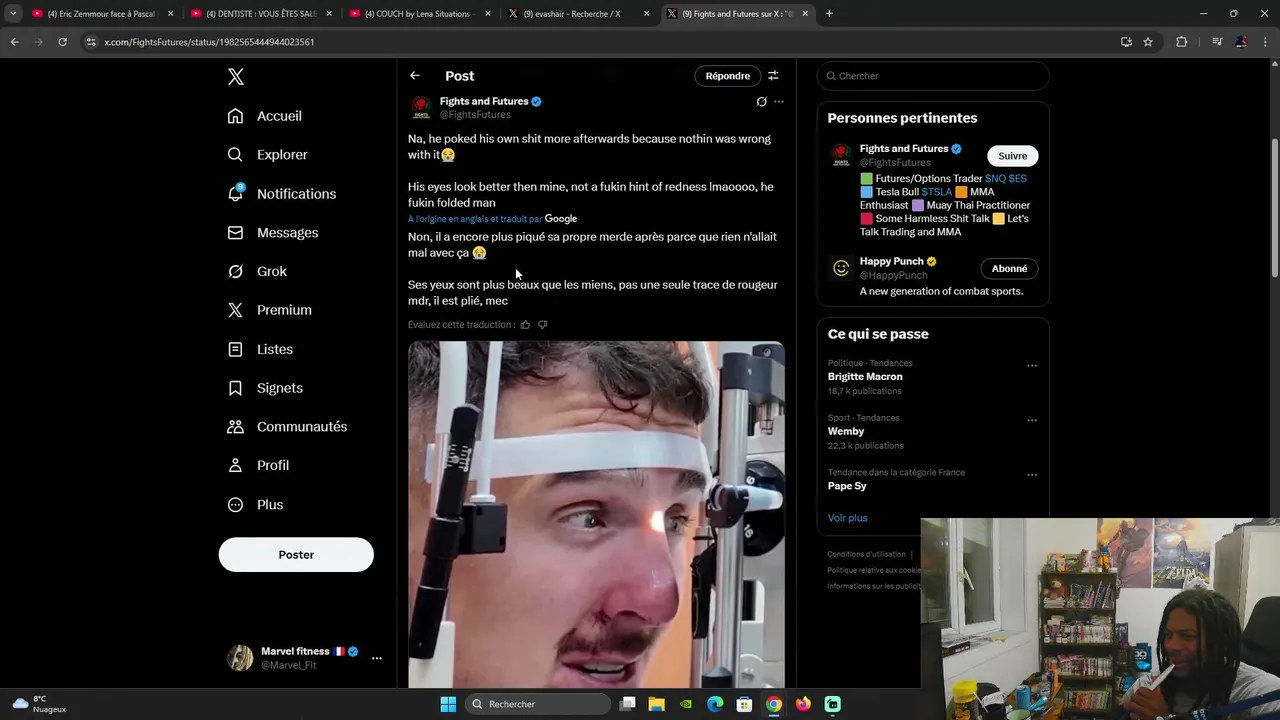Open a new browser tab
The image size is (1280, 720).
coord(829,14)
